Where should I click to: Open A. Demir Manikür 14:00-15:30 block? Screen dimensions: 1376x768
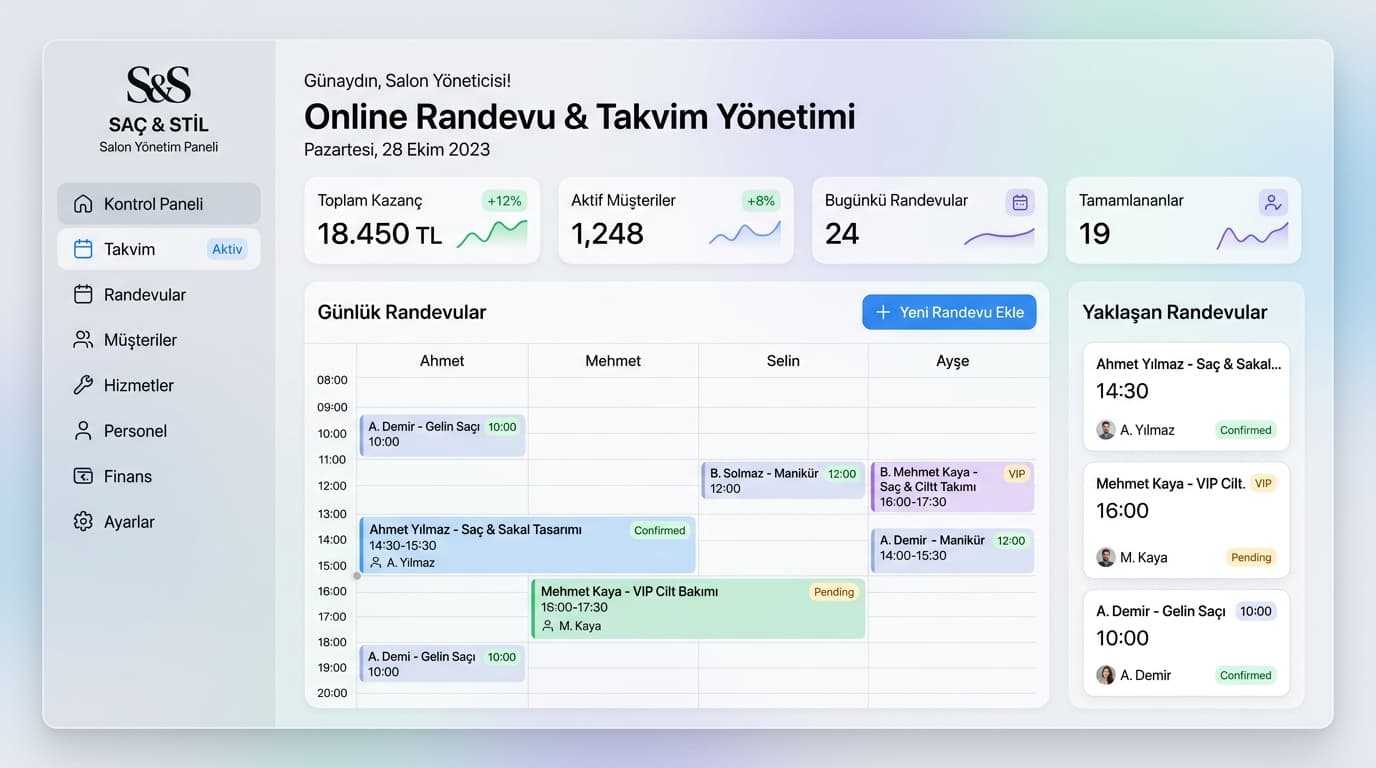coord(952,550)
